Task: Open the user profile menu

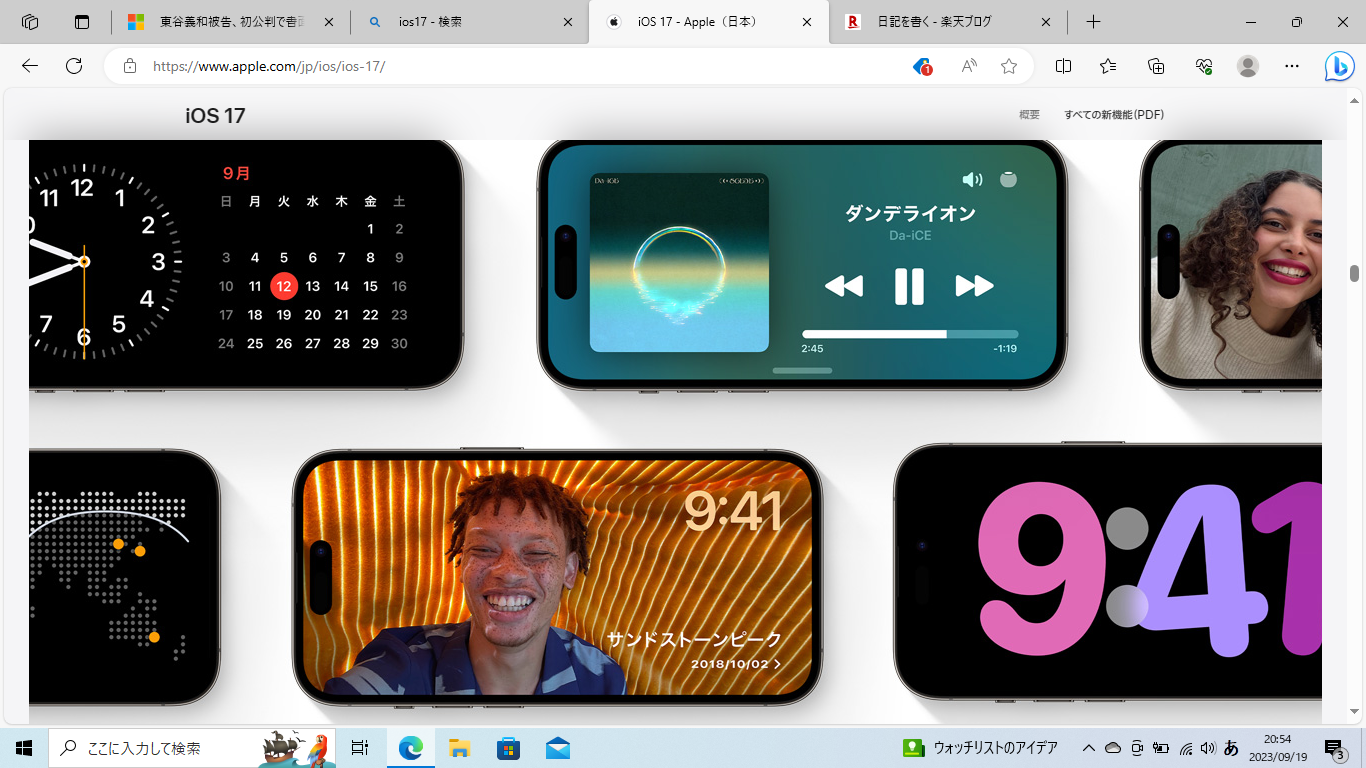Action: click(x=1247, y=66)
